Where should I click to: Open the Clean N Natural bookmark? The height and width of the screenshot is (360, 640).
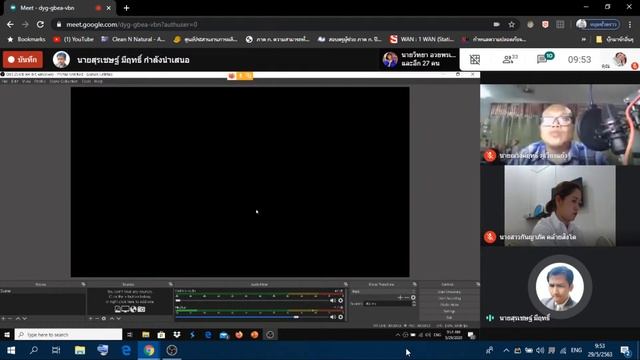[133, 39]
